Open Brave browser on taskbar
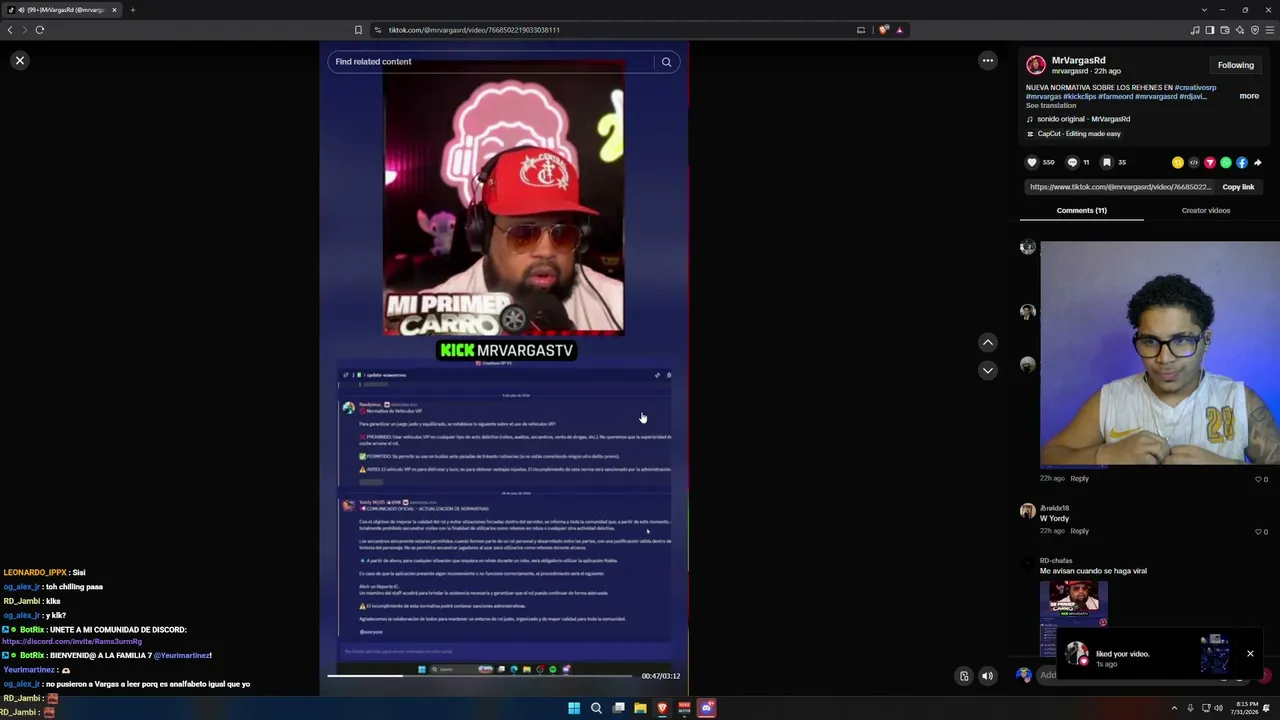The width and height of the screenshot is (1280, 720). [x=662, y=709]
